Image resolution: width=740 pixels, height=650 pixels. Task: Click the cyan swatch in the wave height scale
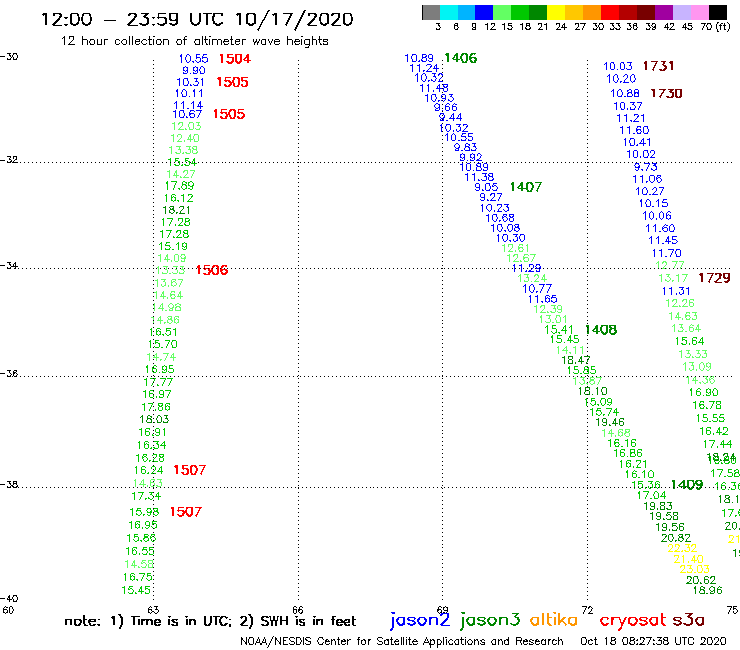pos(449,12)
